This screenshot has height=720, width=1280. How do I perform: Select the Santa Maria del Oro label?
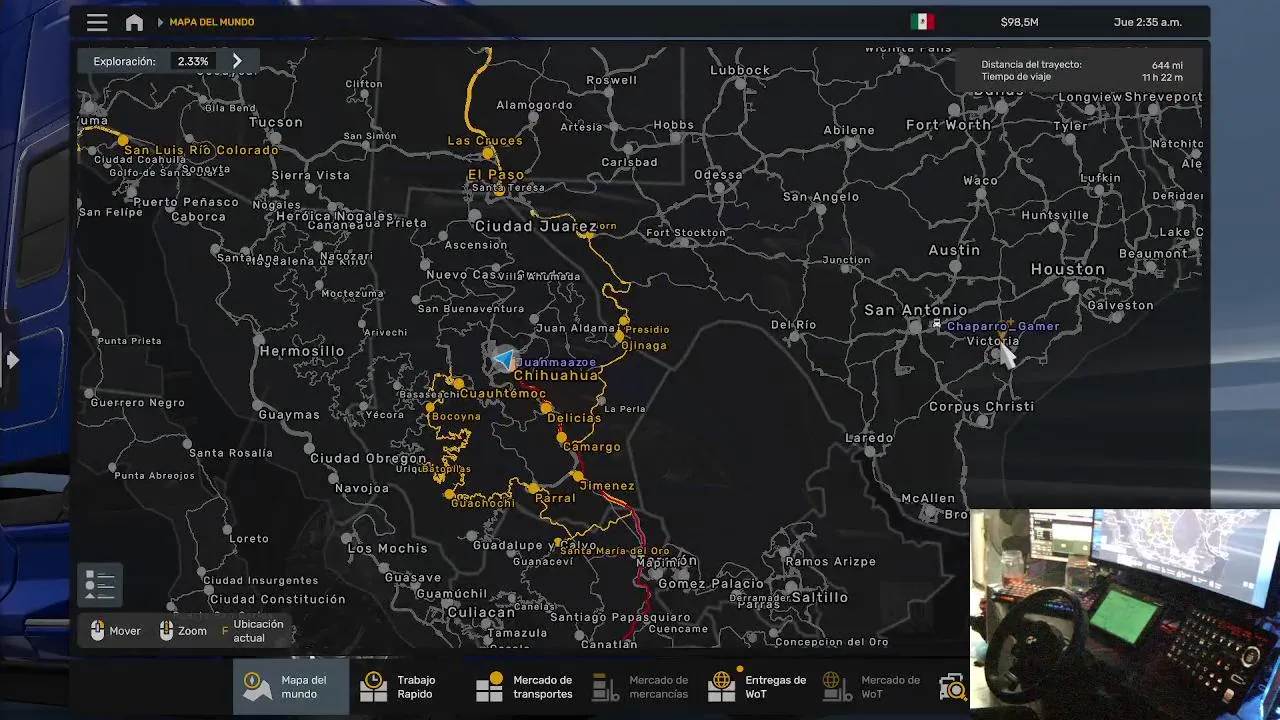point(615,551)
